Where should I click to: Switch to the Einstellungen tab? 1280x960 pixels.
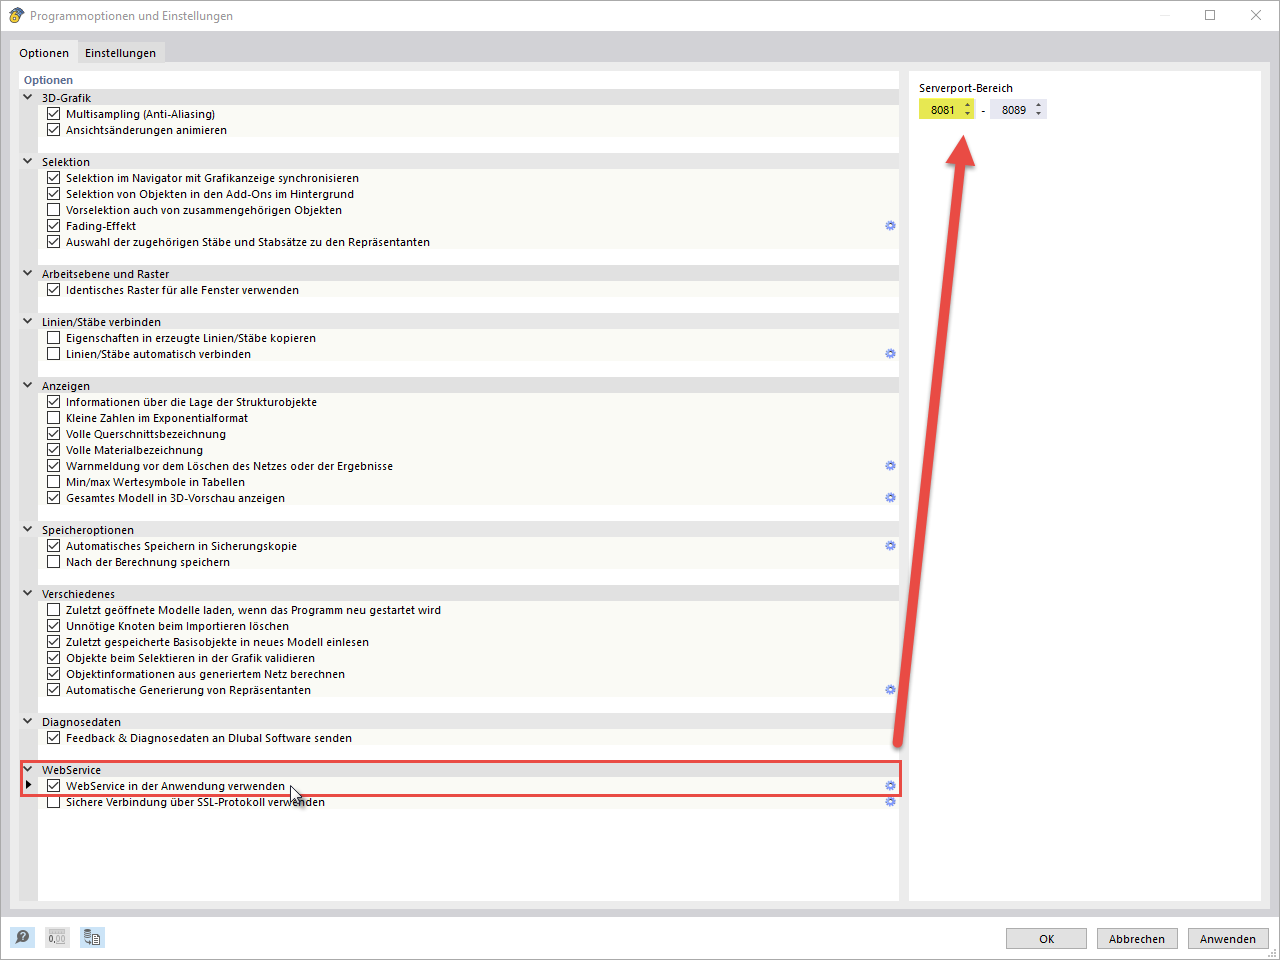[120, 51]
